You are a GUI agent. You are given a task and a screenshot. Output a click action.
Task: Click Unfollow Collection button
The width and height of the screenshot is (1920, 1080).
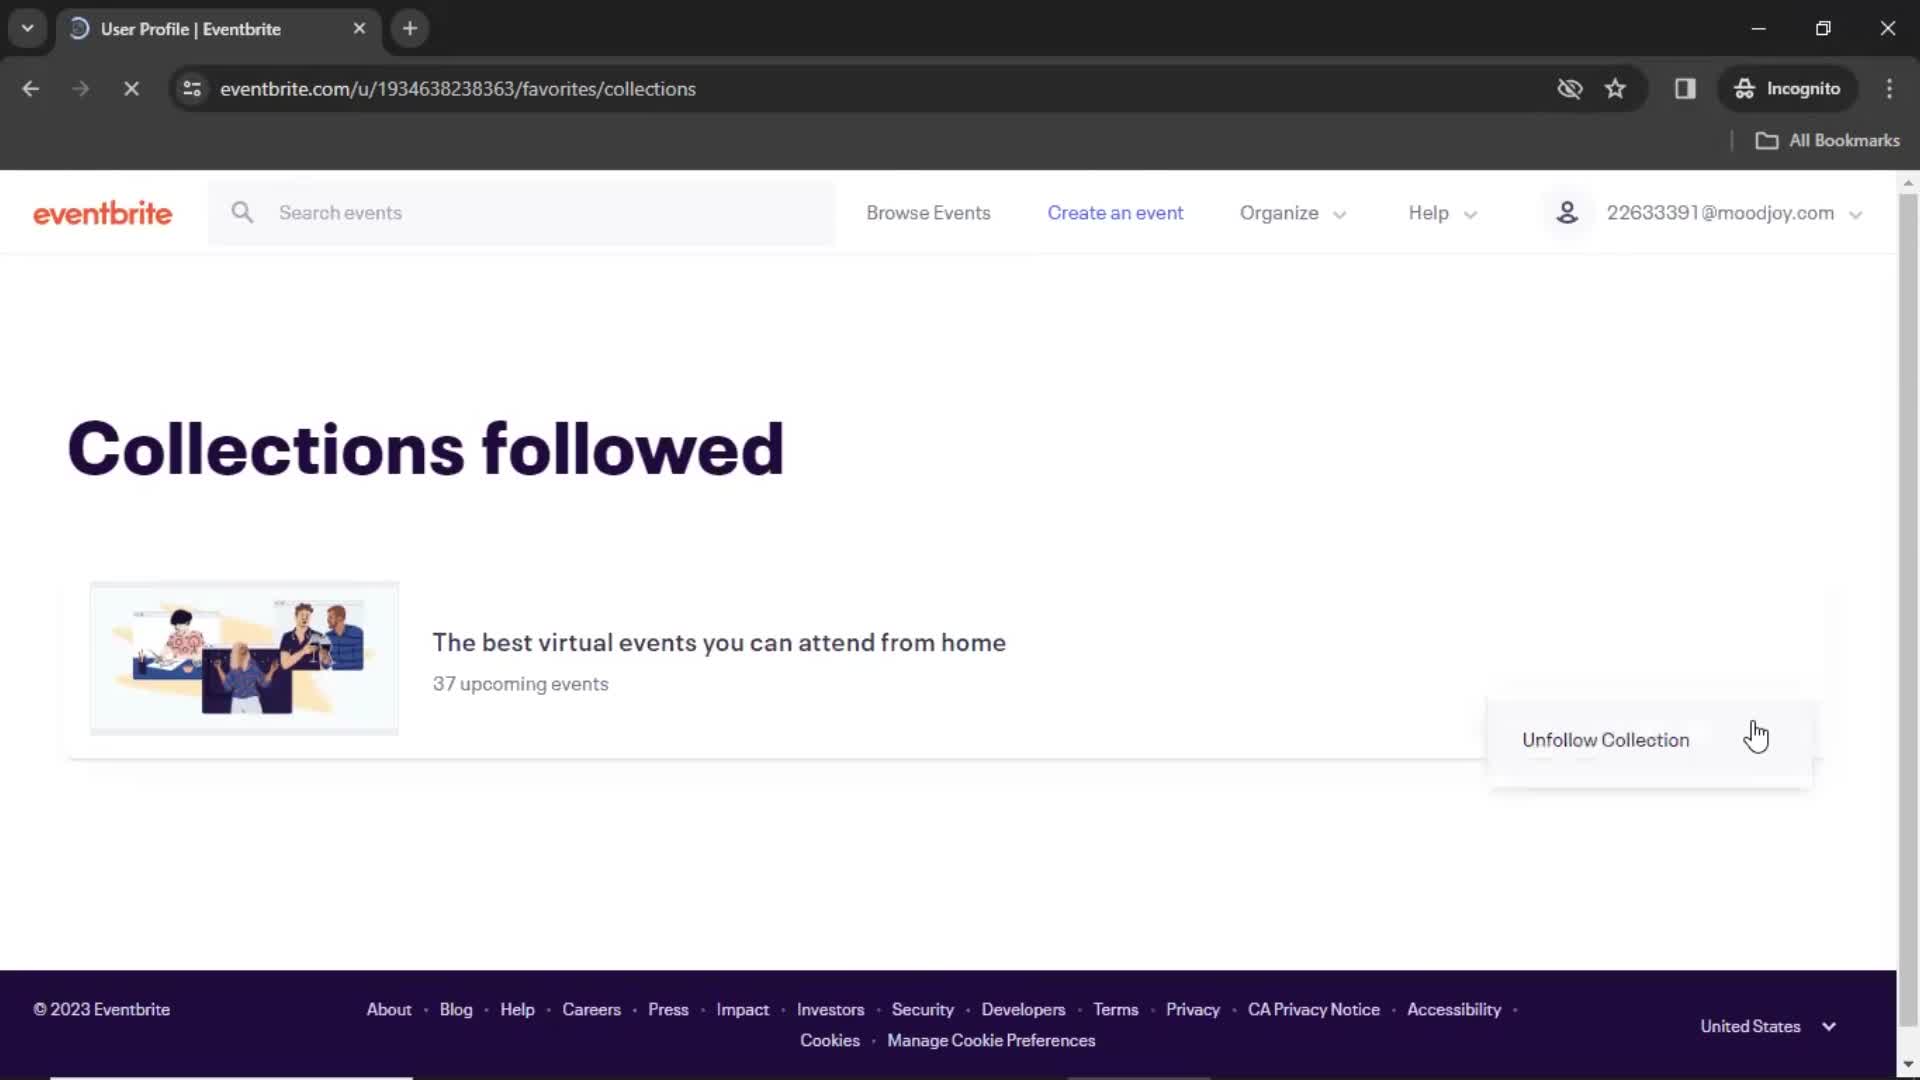pyautogui.click(x=1605, y=740)
